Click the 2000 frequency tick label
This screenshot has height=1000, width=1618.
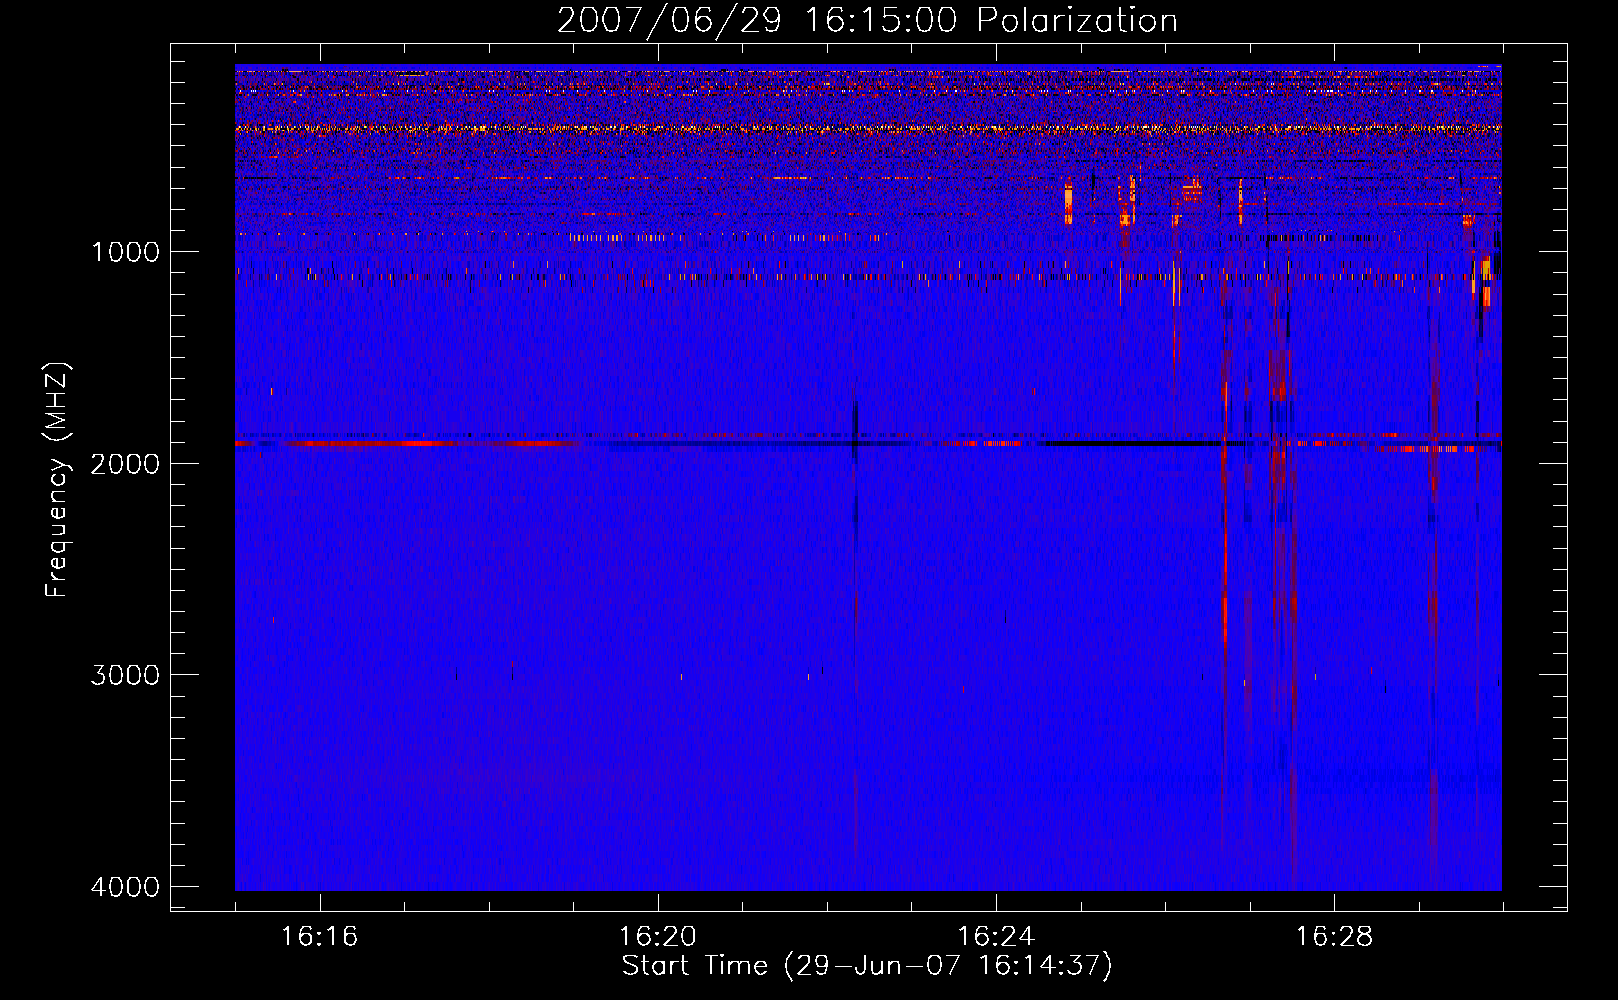[125, 463]
